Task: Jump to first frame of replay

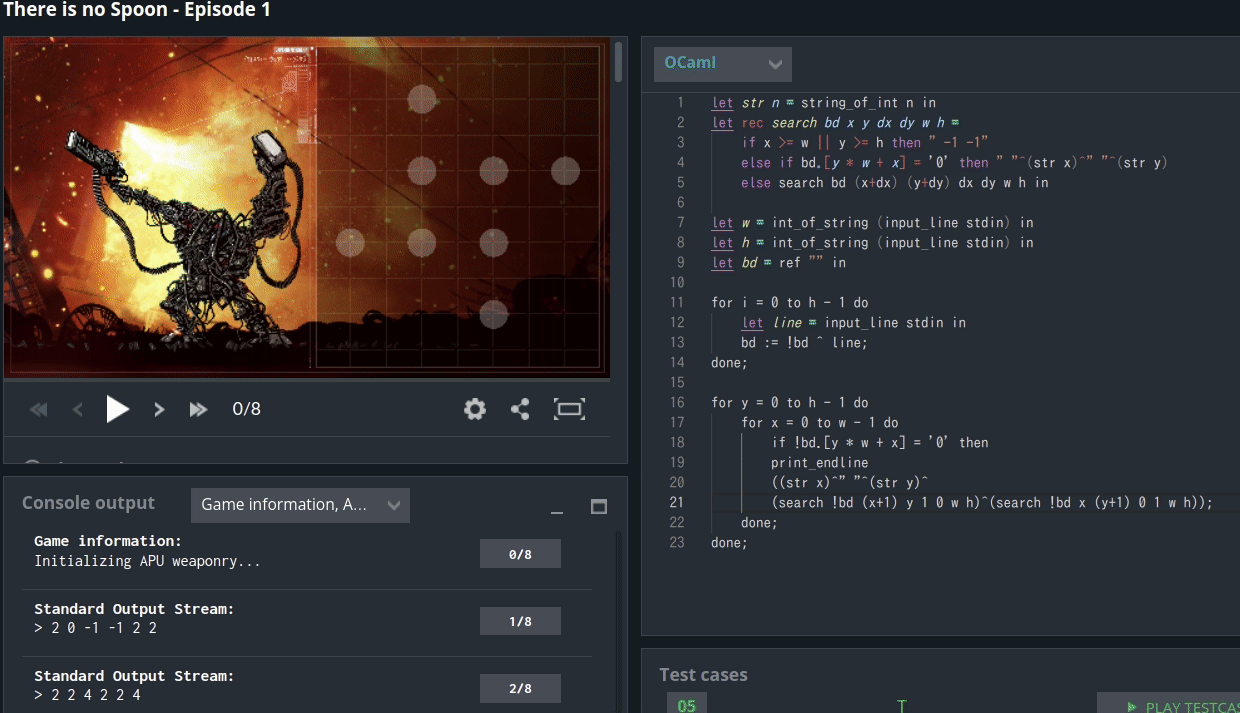Action: pos(39,409)
